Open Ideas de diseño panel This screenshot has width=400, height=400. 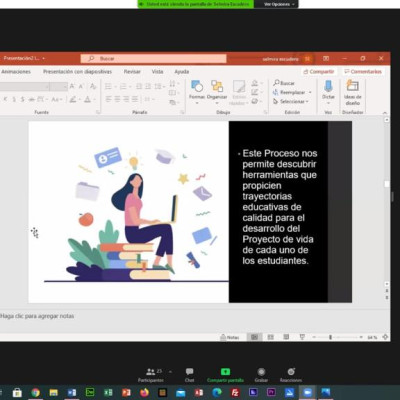pyautogui.click(x=352, y=92)
